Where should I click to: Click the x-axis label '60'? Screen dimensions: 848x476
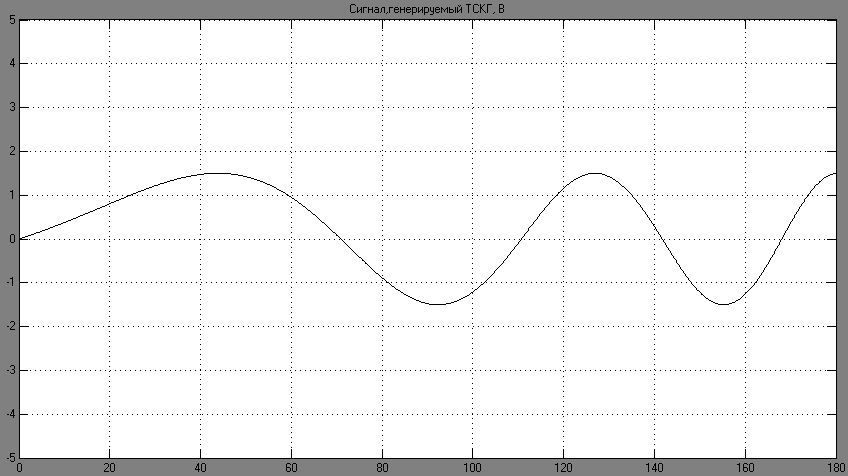pos(292,468)
